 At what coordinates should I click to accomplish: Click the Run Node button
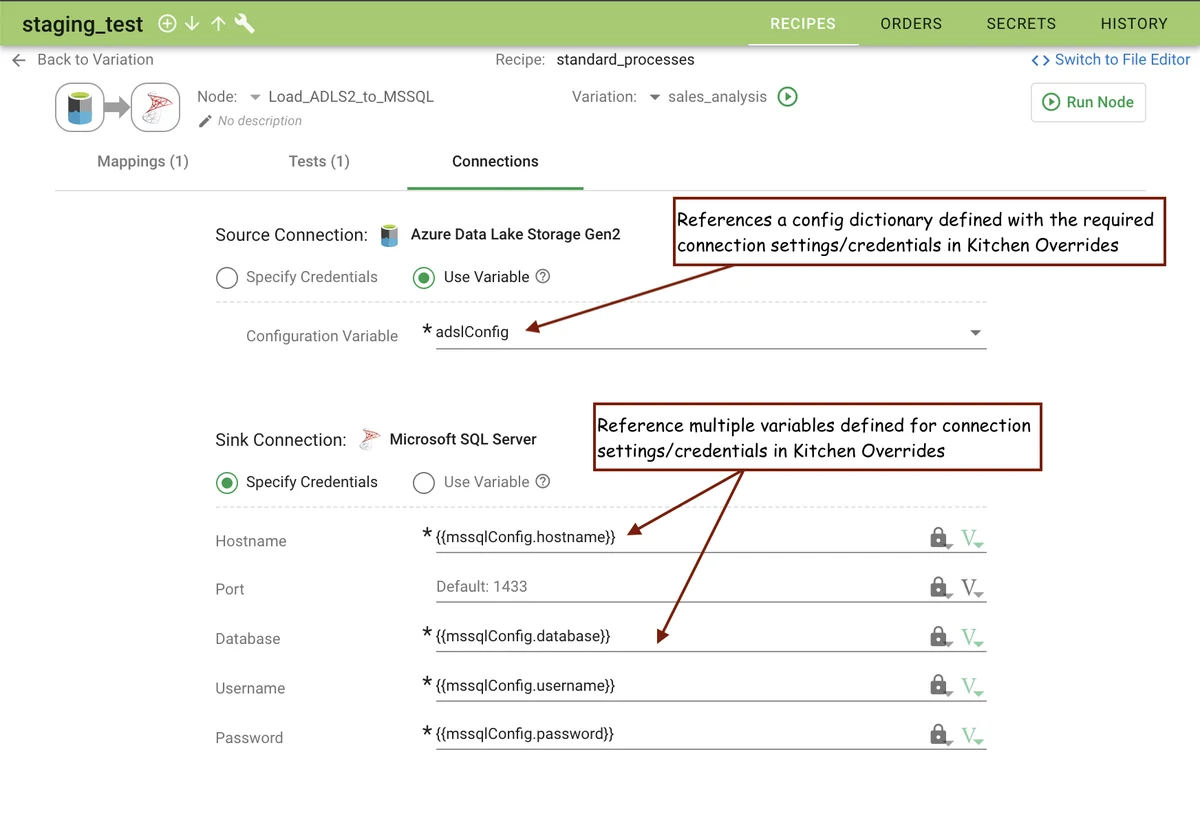pos(1088,102)
